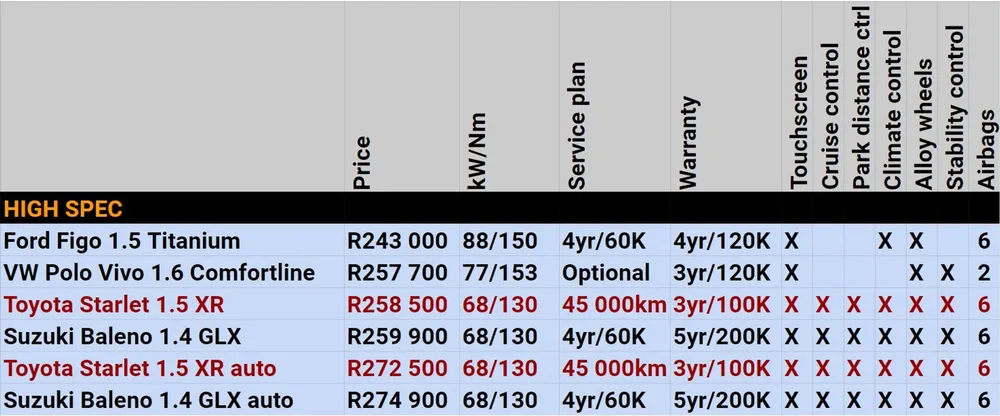The height and width of the screenshot is (416, 1000).
Task: Click the Service plan column header
Action: pos(577,125)
